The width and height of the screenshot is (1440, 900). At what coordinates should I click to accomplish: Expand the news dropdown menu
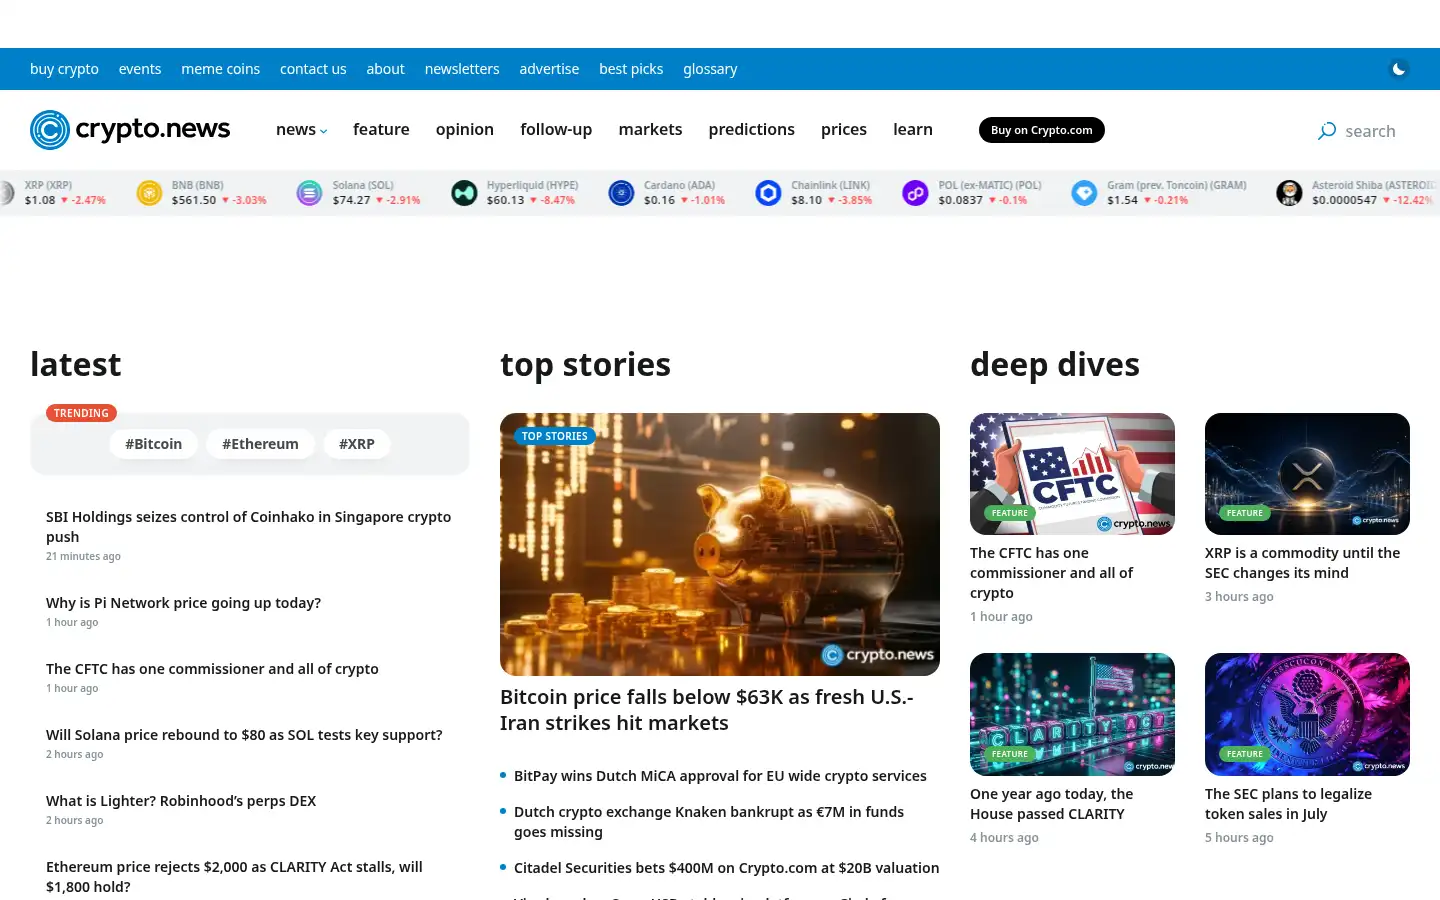coord(301,130)
